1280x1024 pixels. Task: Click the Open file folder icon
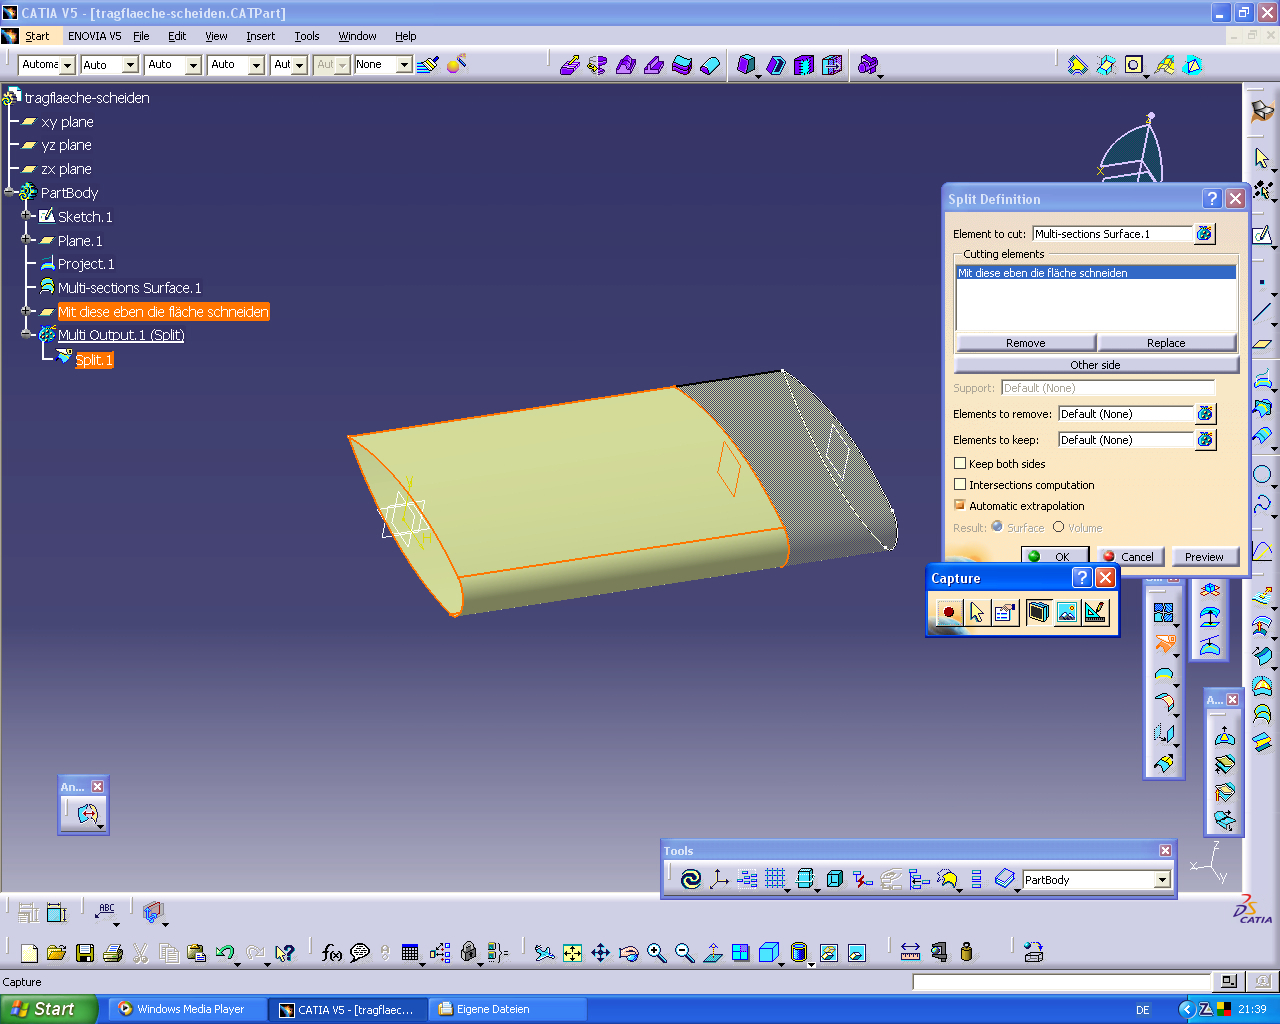click(x=56, y=953)
